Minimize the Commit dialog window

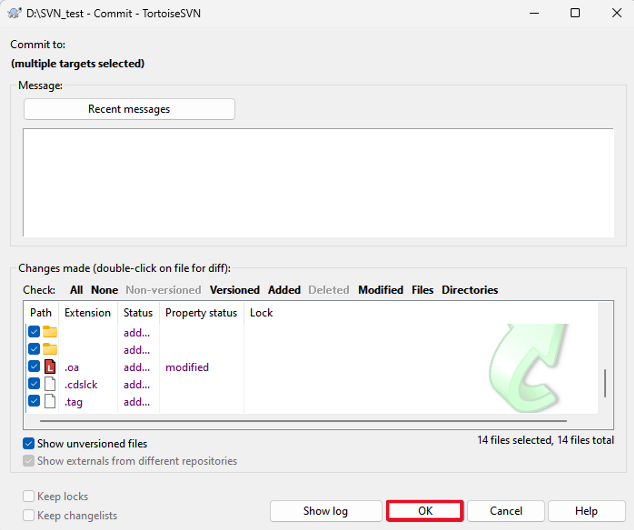[535, 13]
